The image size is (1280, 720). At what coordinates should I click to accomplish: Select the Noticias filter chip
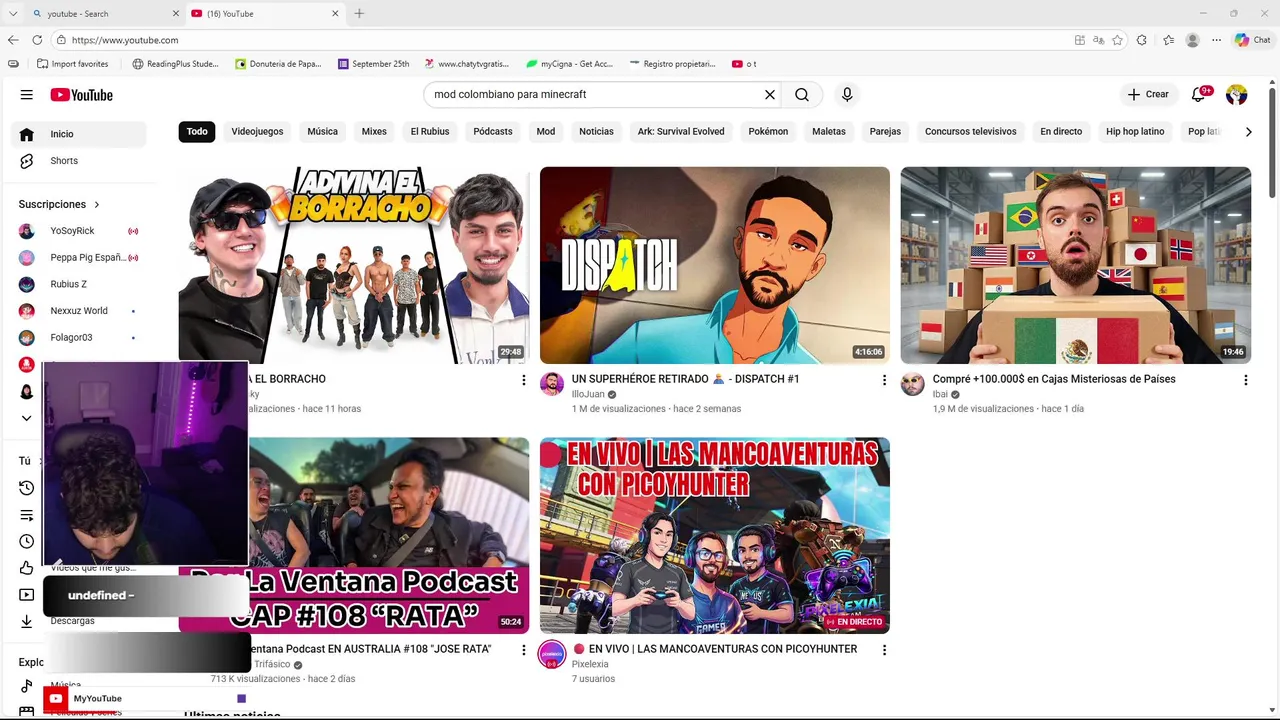click(597, 132)
